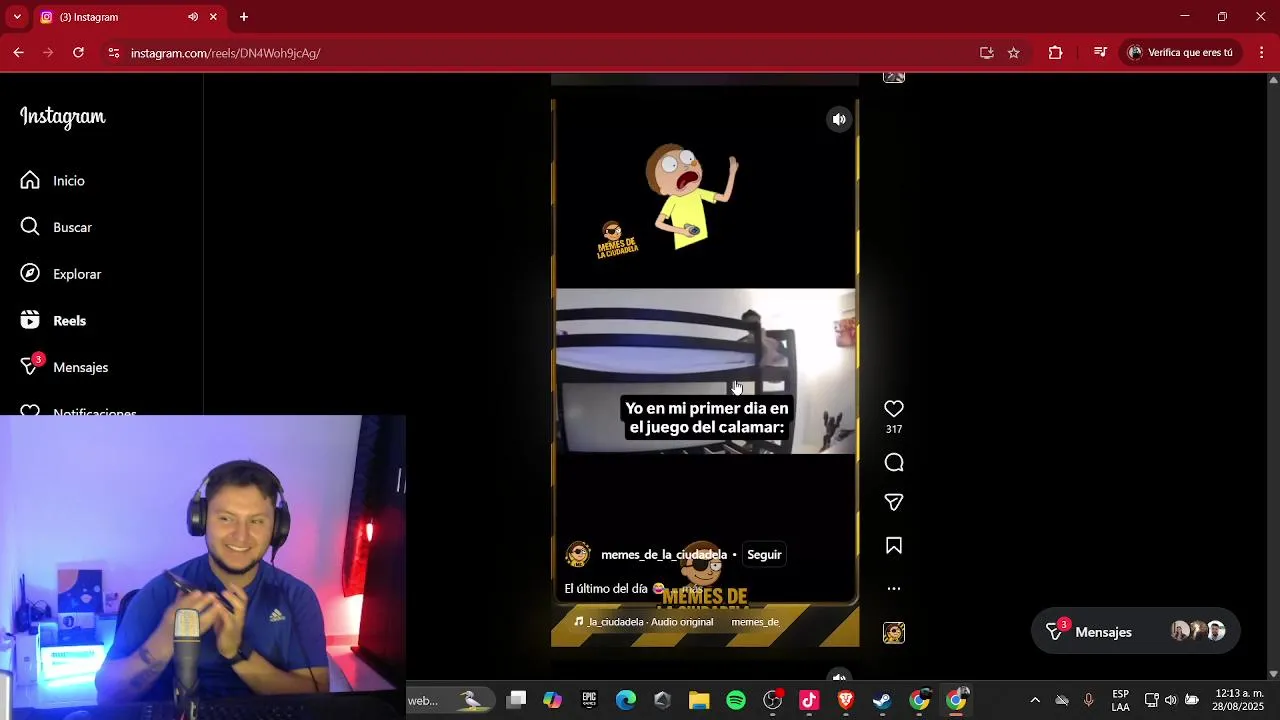This screenshot has width=1280, height=720.
Task: Open Spotify from taskbar
Action: coord(736,700)
